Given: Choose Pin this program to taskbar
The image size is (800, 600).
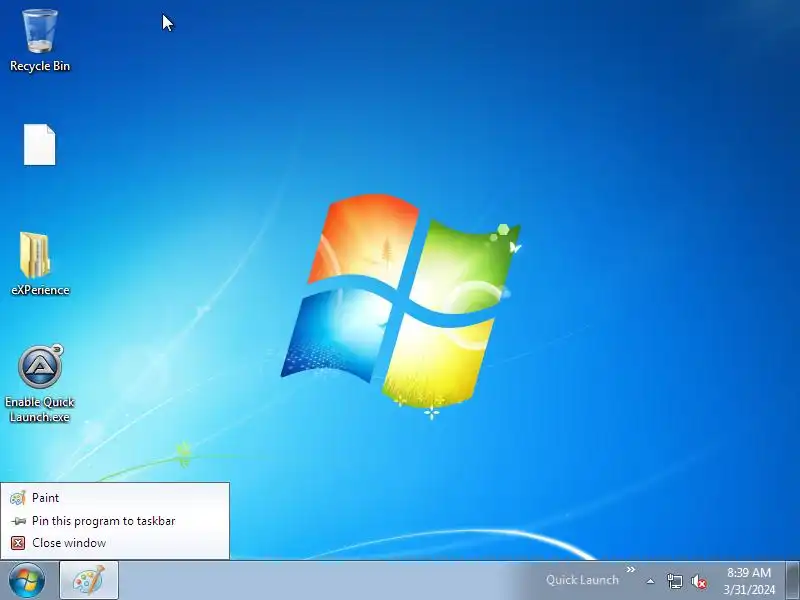Looking at the screenshot, I should point(115,521).
